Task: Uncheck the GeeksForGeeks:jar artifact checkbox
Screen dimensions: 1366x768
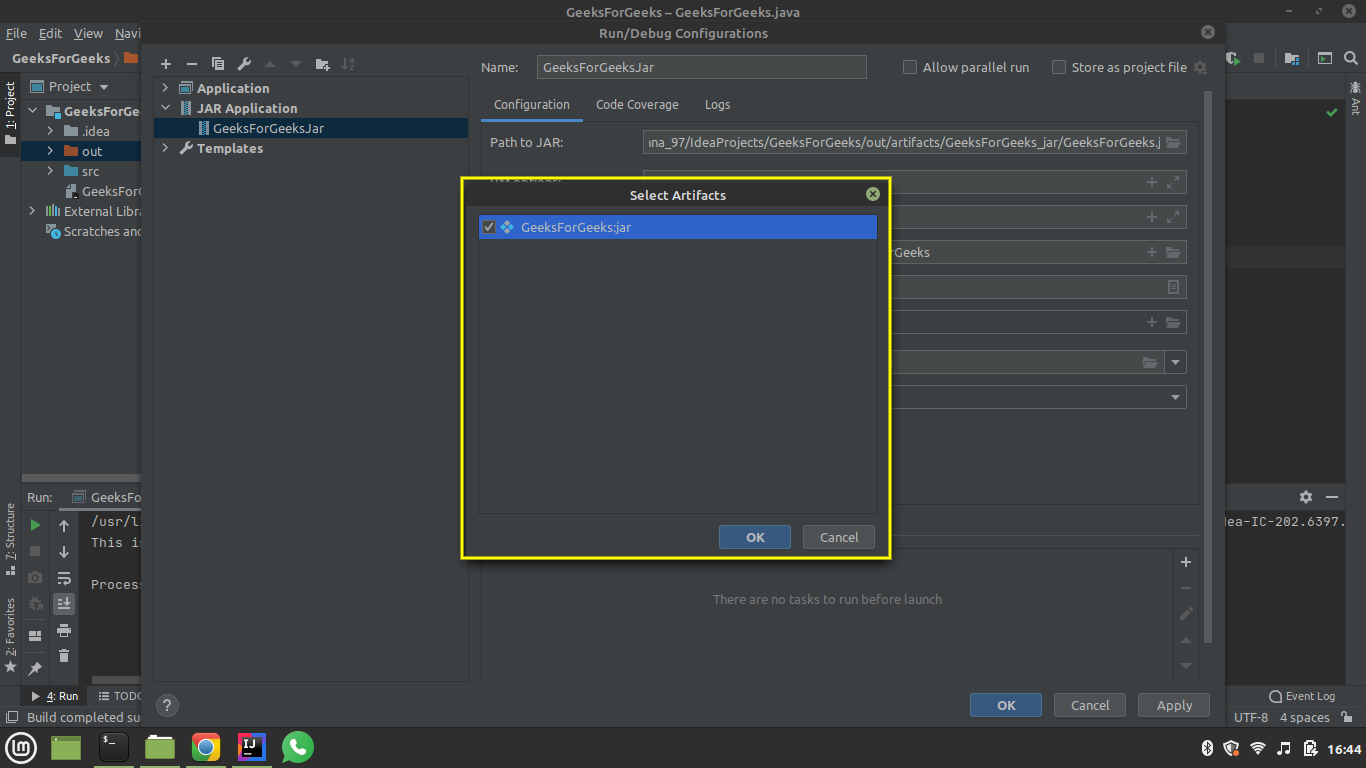Action: [x=489, y=227]
